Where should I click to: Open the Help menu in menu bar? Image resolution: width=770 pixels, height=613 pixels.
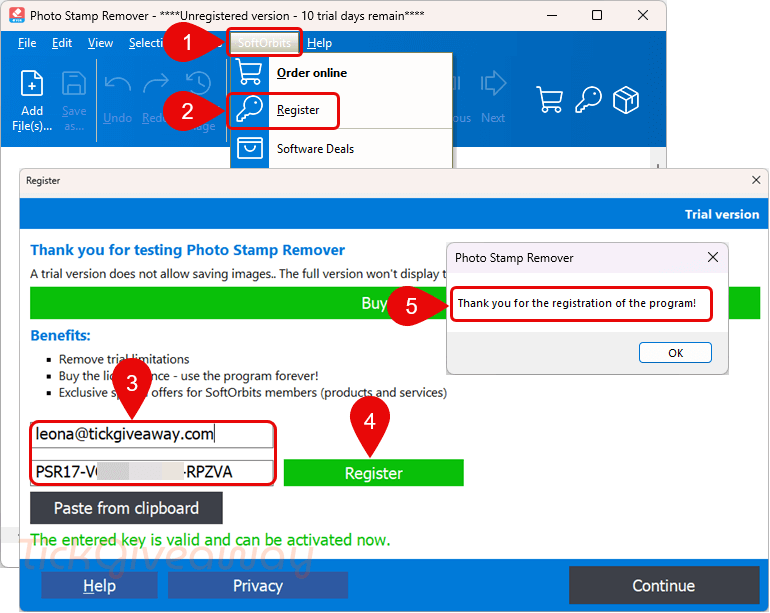319,43
